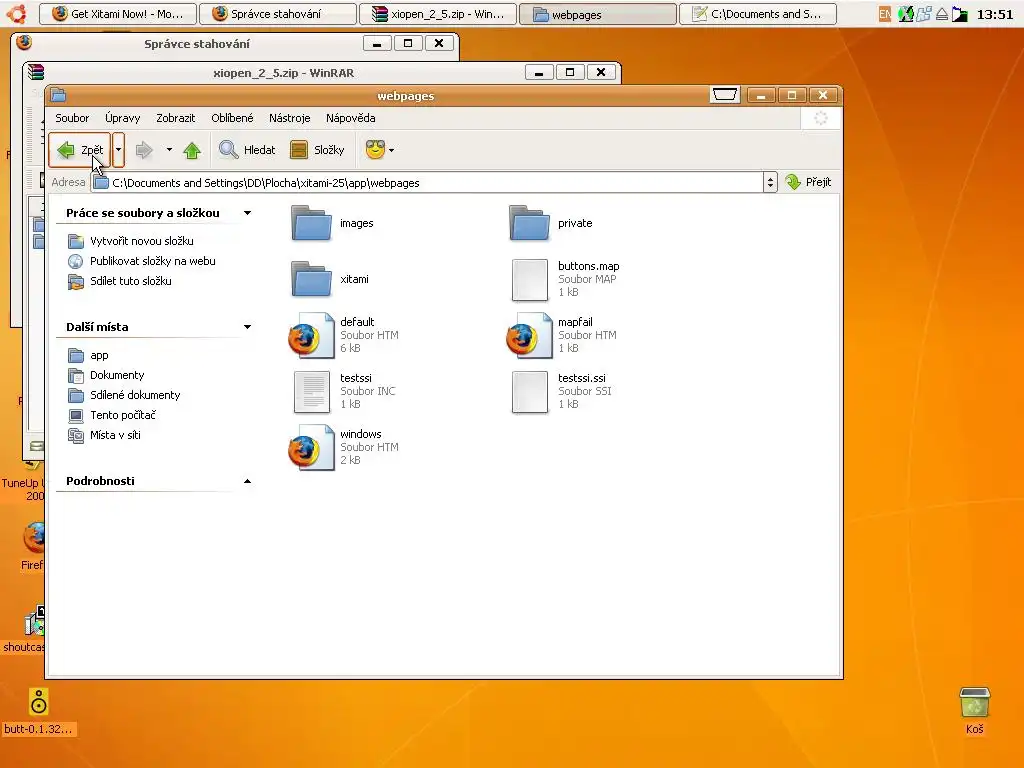Image resolution: width=1024 pixels, height=768 pixels.
Task: Open Dokumenty from Další místa
Action: 117,375
